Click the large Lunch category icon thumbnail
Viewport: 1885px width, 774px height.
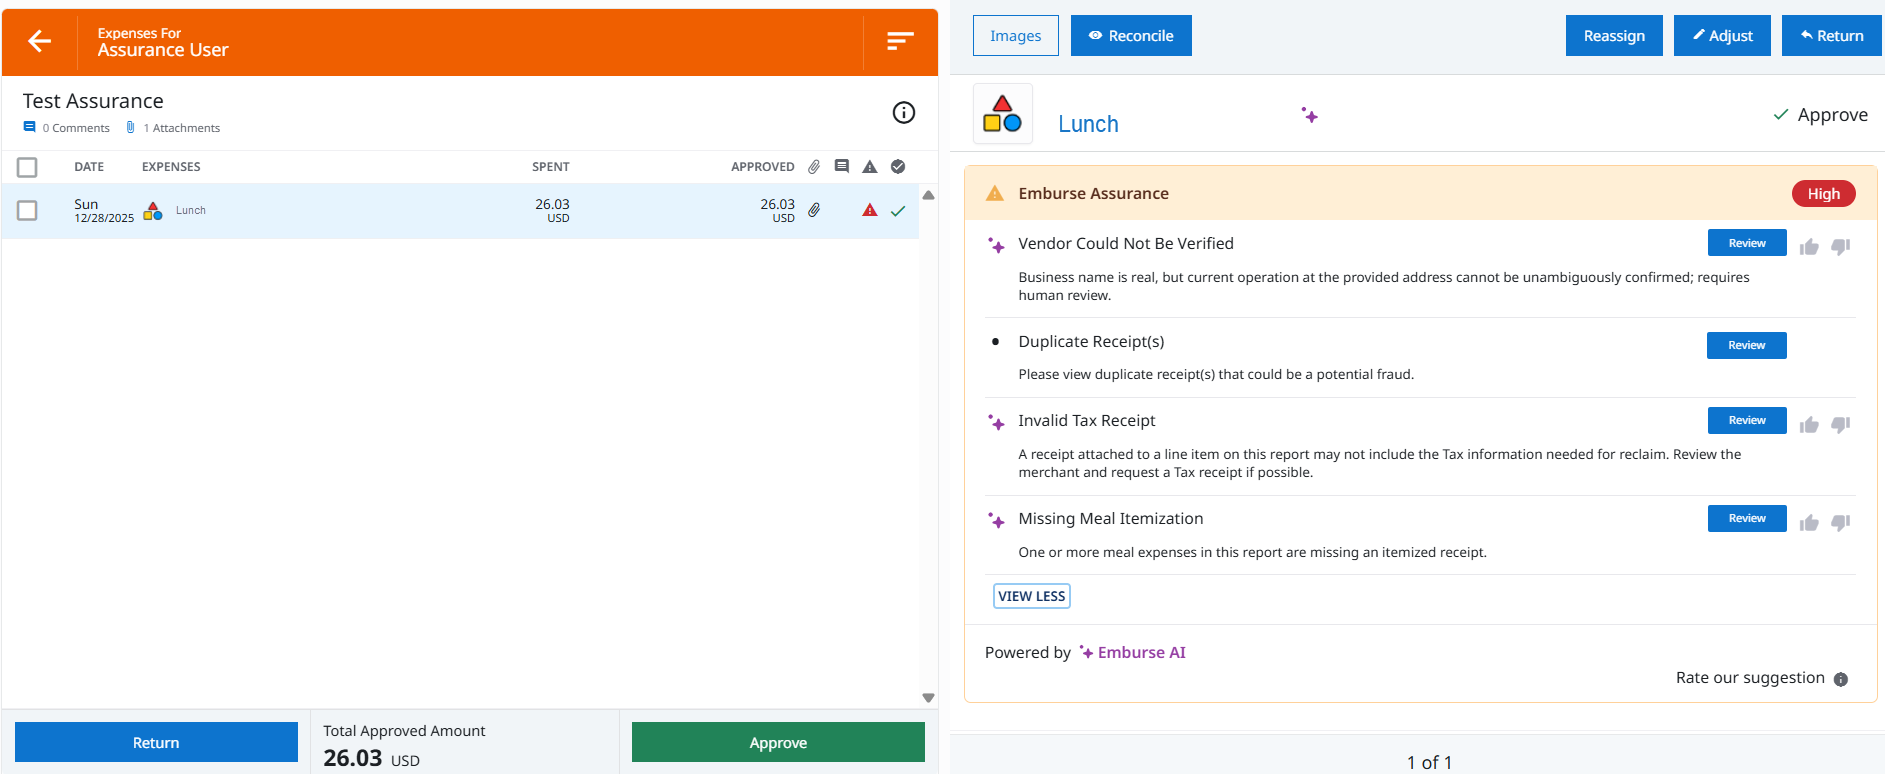[1003, 114]
